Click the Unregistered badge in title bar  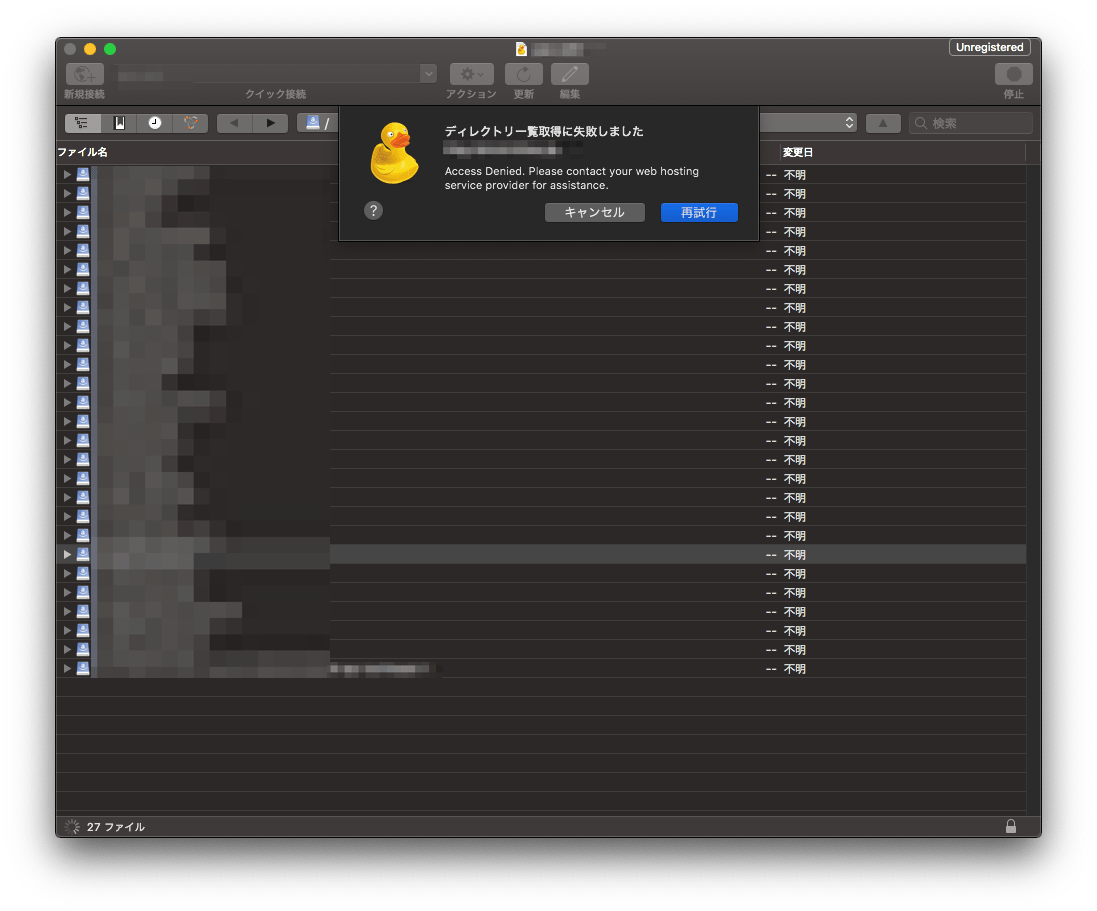click(989, 47)
